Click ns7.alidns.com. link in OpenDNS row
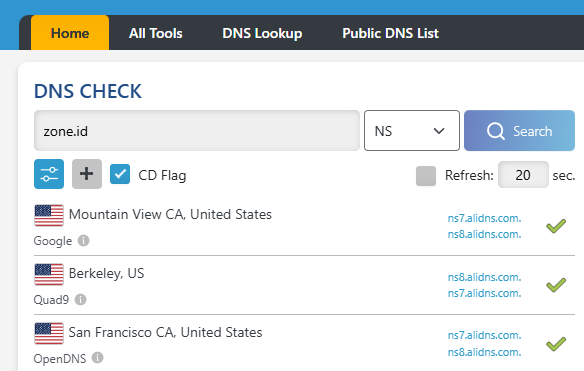 tap(484, 335)
